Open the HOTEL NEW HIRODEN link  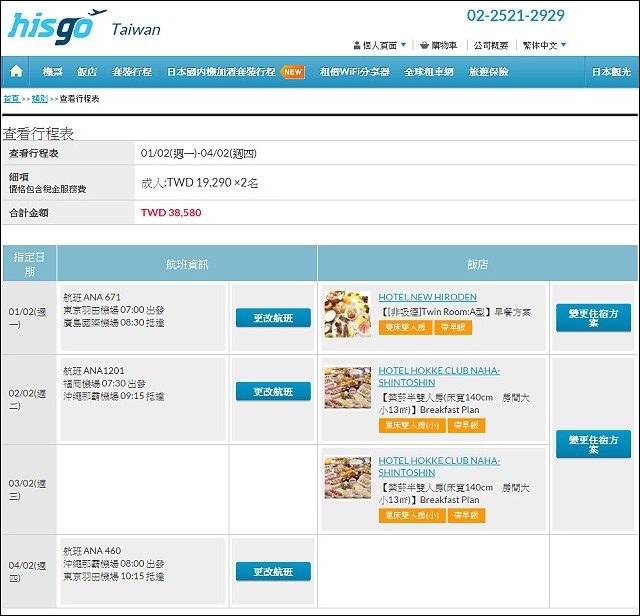(x=427, y=297)
